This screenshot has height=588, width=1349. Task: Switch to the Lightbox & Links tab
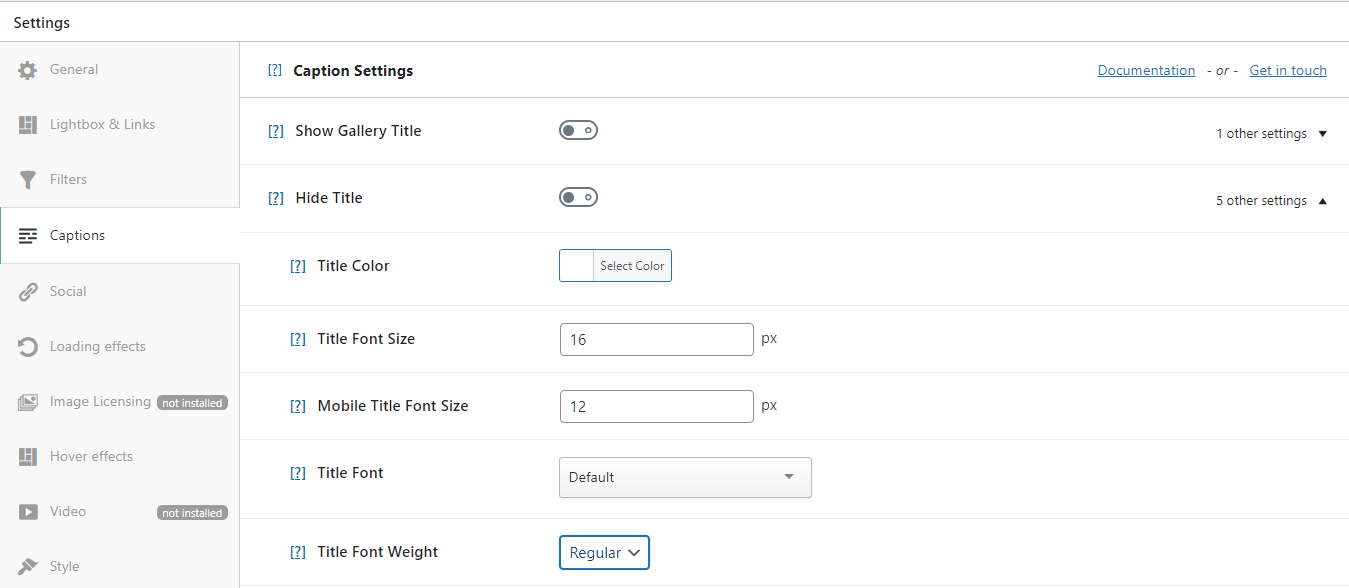(102, 125)
